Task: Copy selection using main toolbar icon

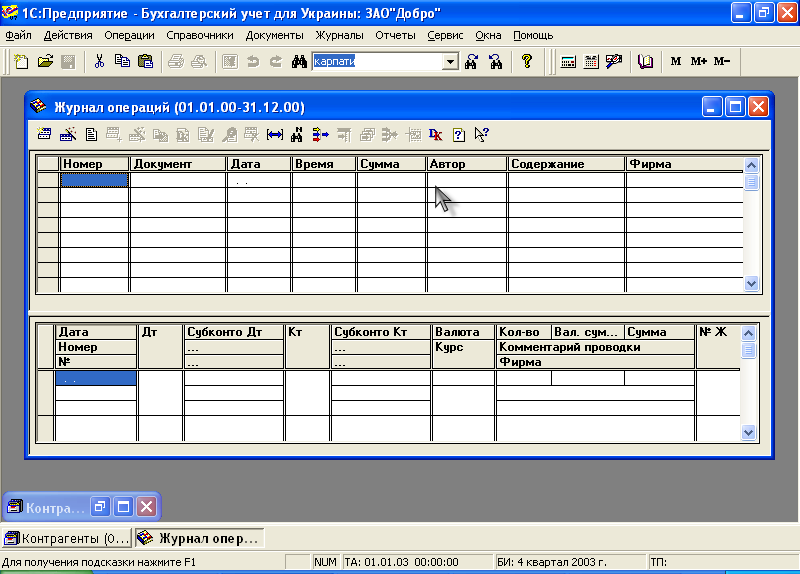Action: tap(122, 62)
